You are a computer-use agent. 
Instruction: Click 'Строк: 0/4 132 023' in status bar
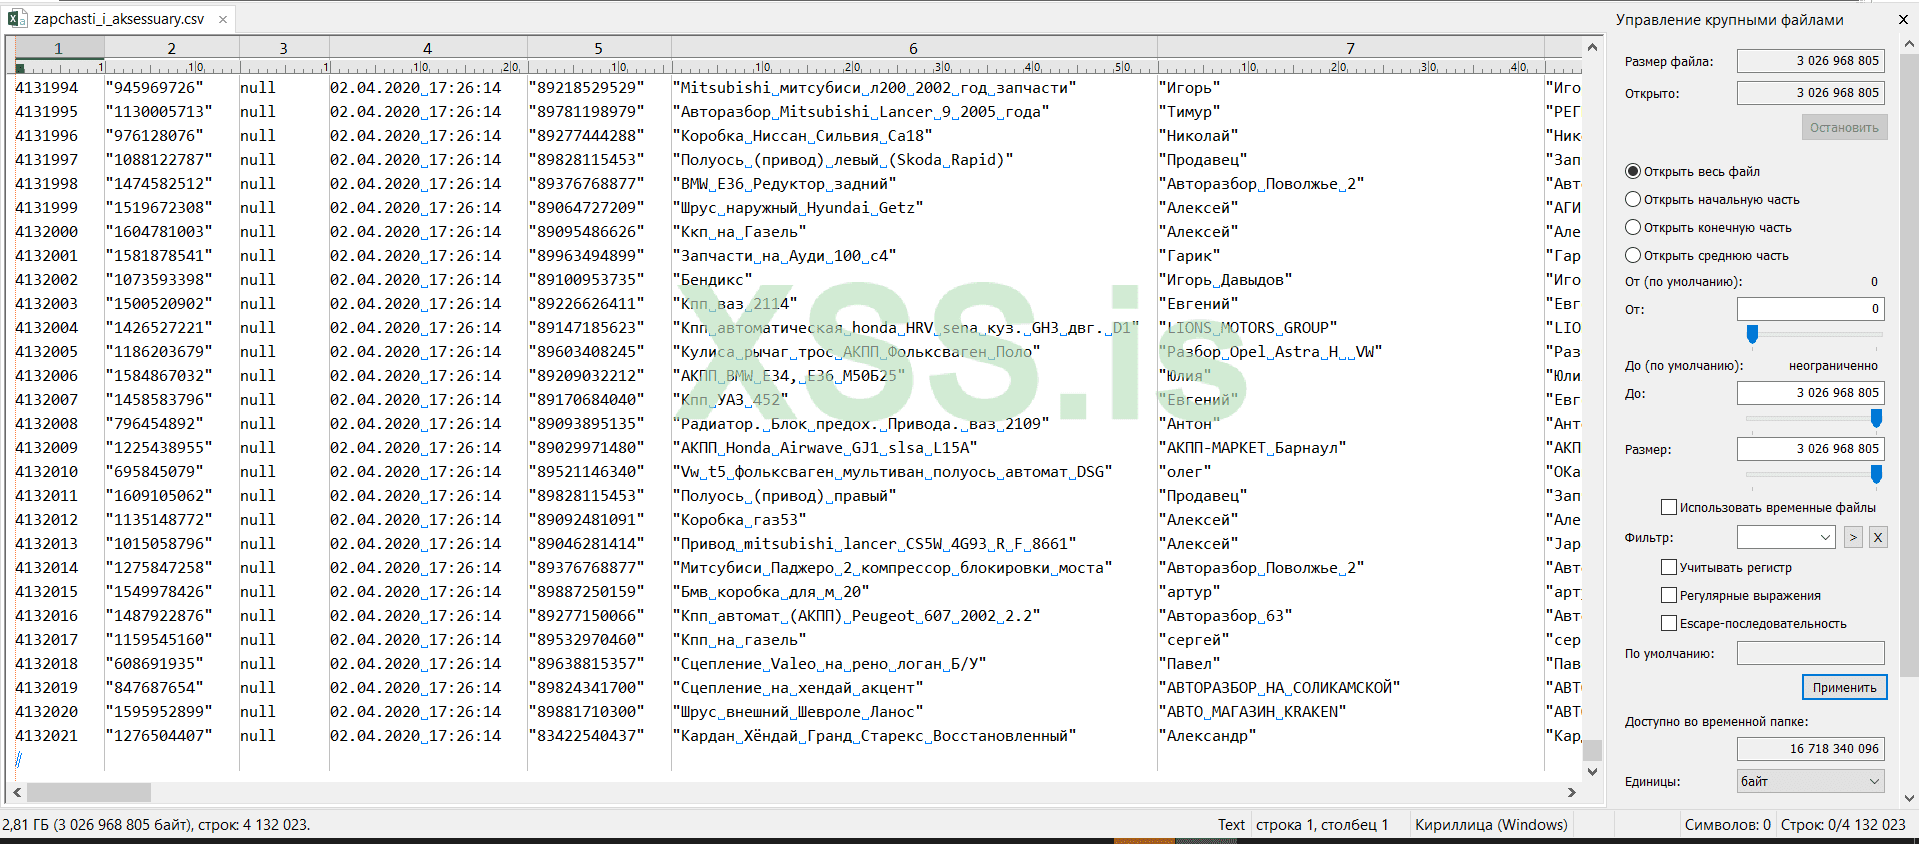tap(1843, 825)
